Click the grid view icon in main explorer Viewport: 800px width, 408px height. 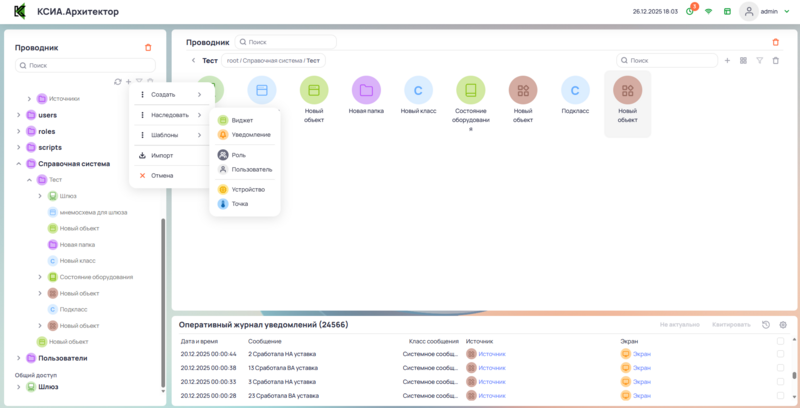coord(743,61)
